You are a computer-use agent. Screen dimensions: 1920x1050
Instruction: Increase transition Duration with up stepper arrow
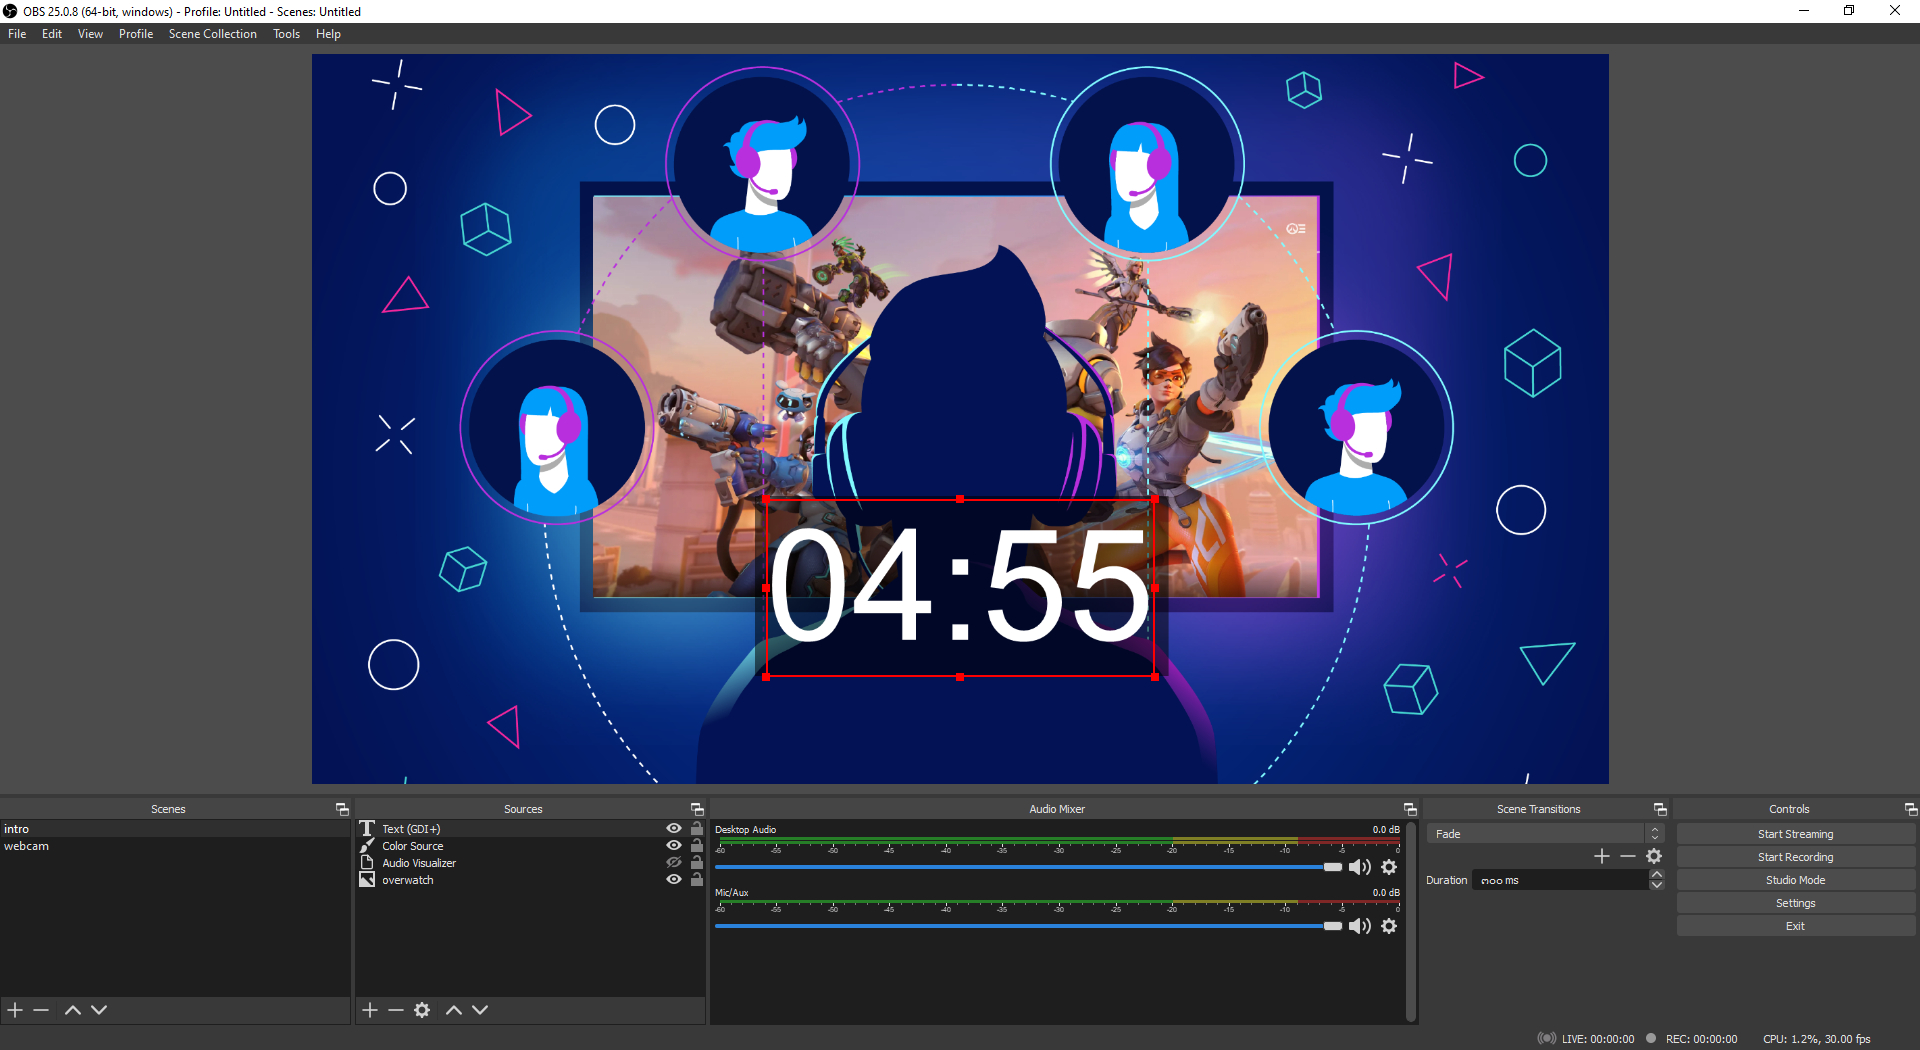pos(1657,873)
